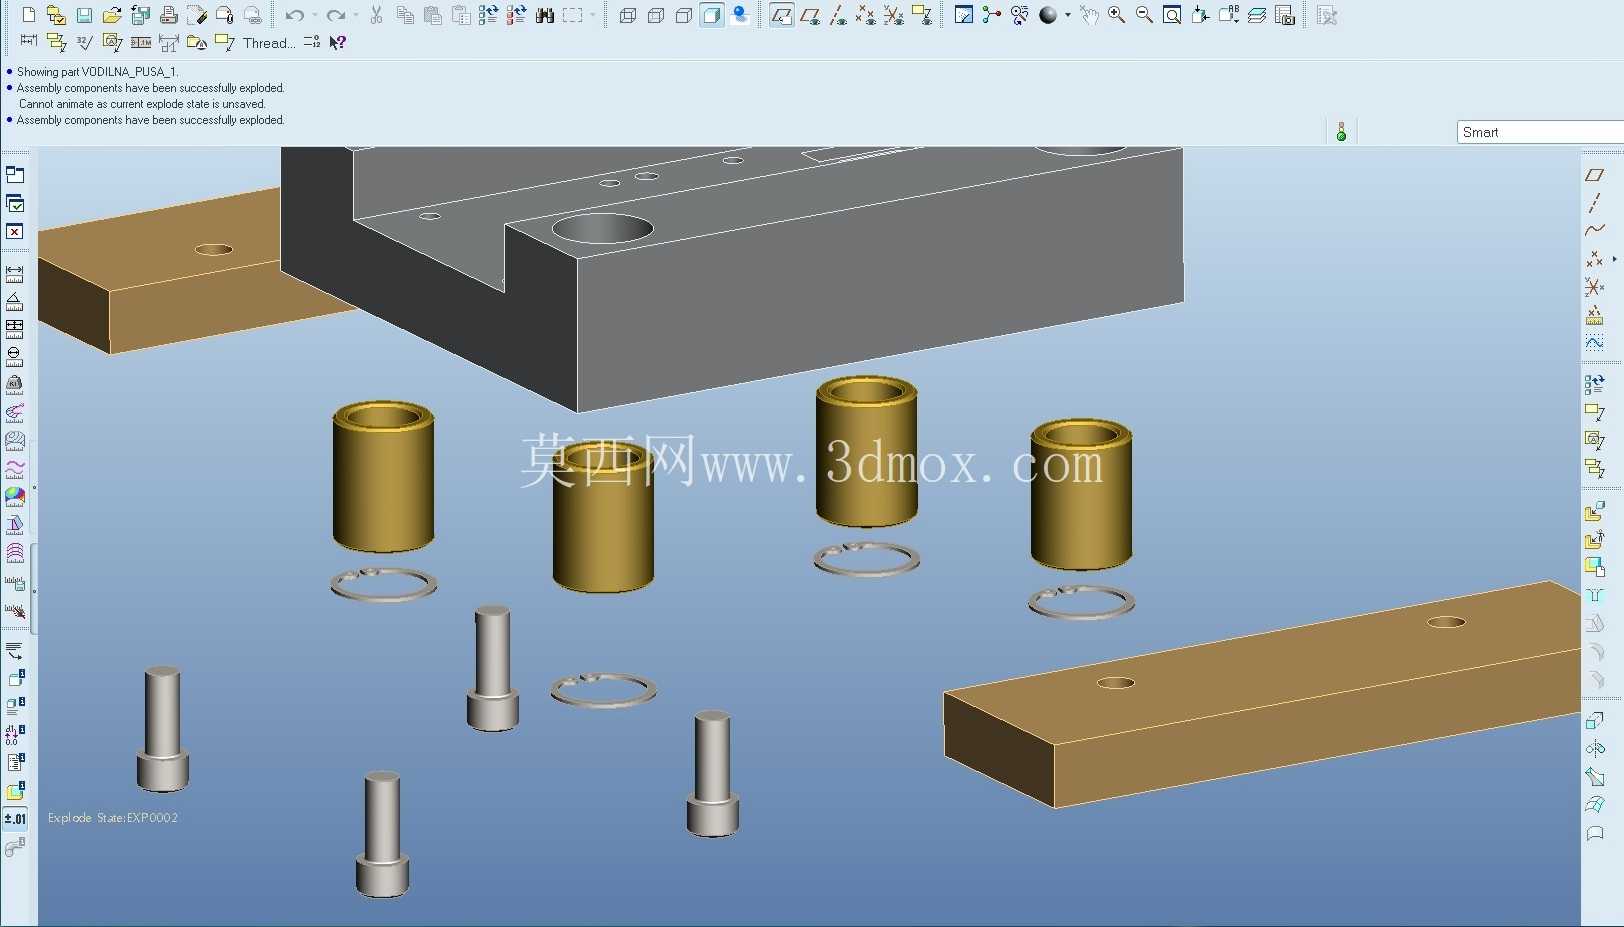Click the What's This help cursor
This screenshot has height=927, width=1624.
coord(338,43)
